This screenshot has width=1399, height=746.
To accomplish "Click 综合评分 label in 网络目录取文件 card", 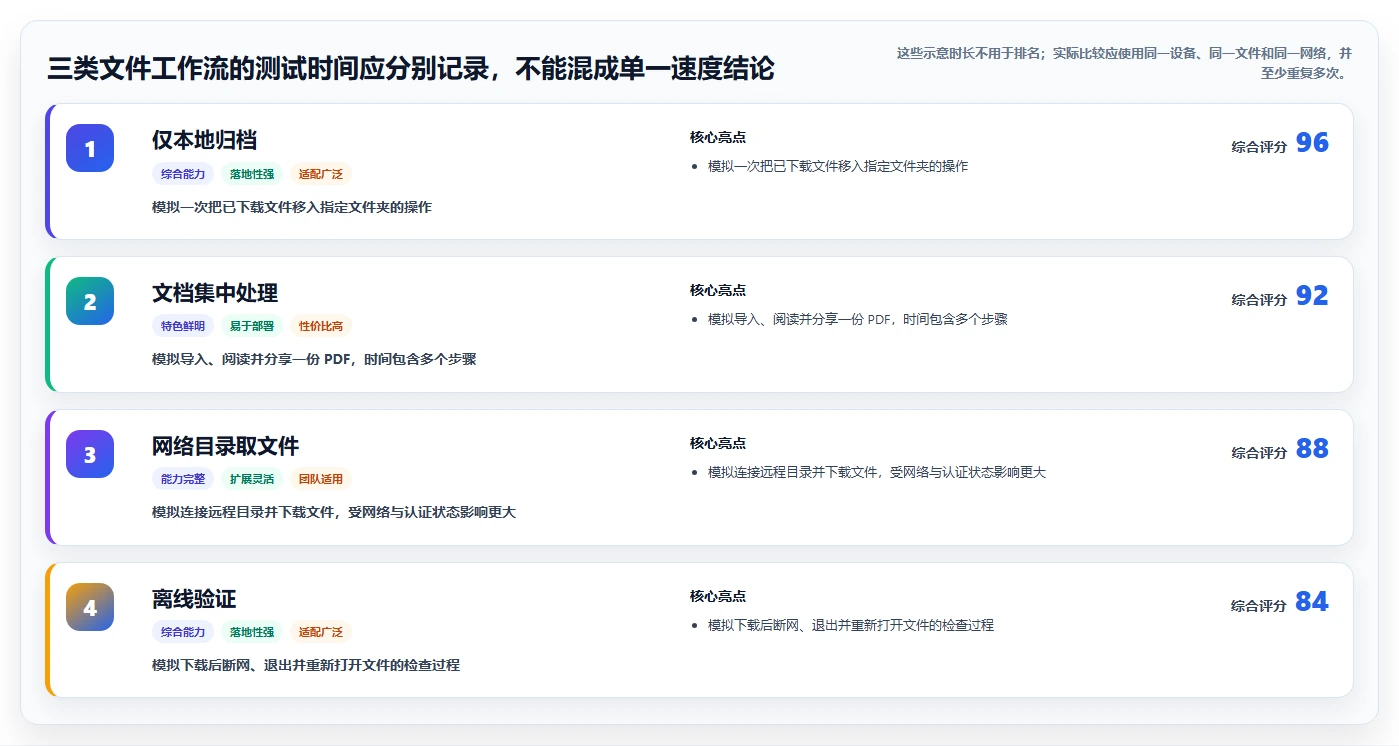I will pos(1259,453).
